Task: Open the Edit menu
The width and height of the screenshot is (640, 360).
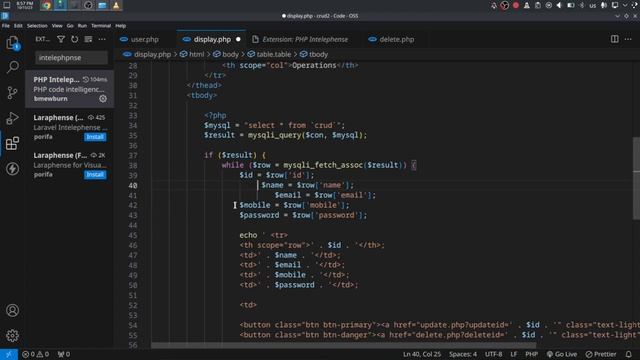Action: (x=18, y=26)
